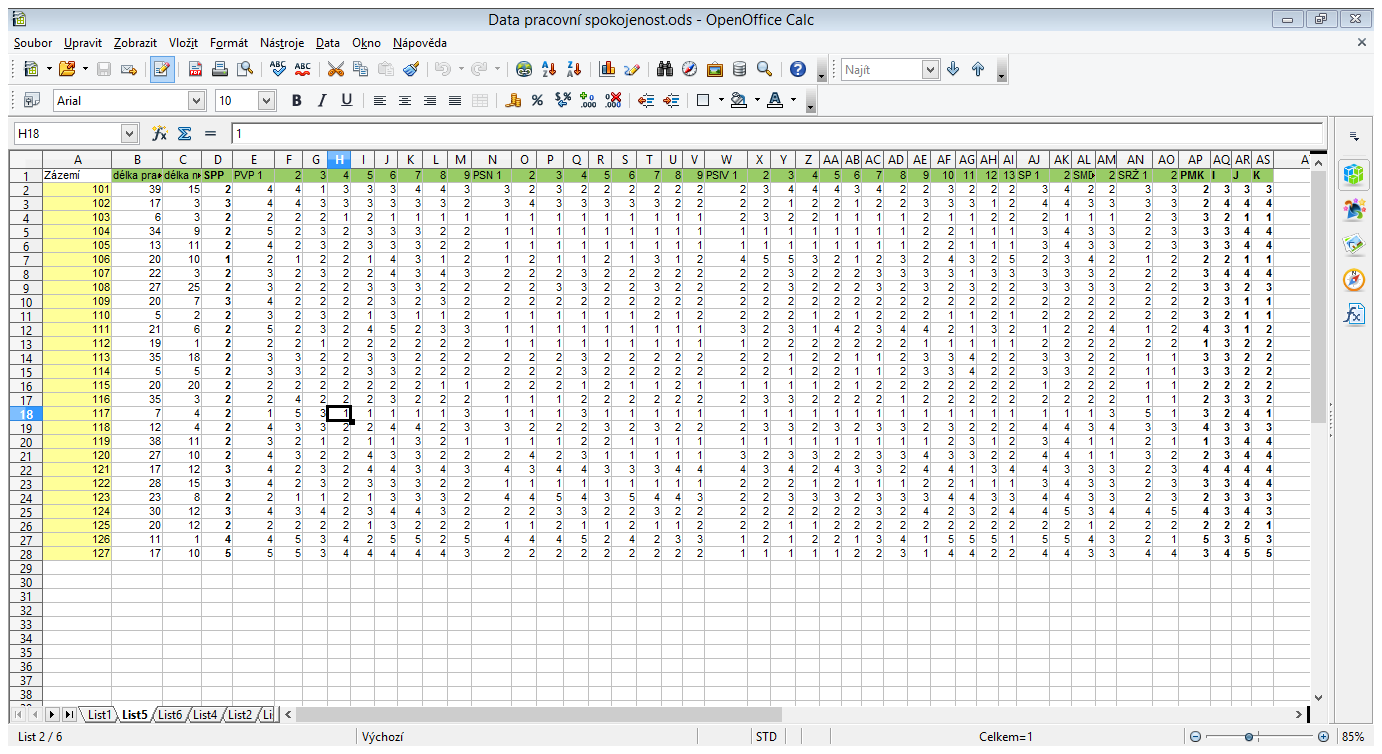Send document as e-mail icon

[128, 69]
